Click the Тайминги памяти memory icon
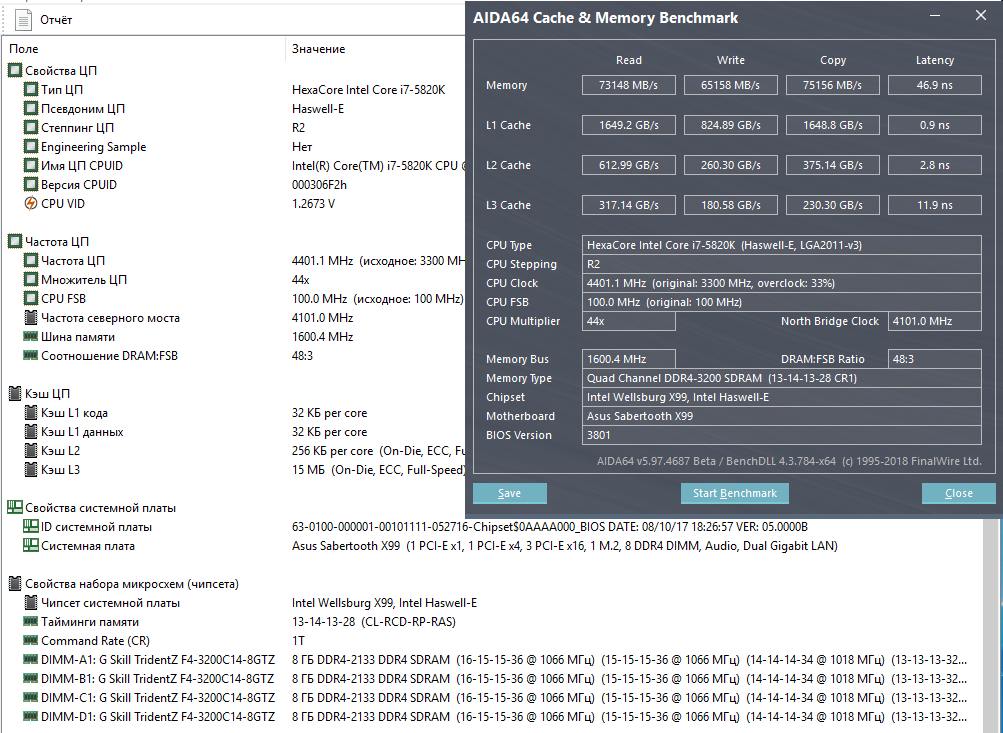 coord(31,622)
